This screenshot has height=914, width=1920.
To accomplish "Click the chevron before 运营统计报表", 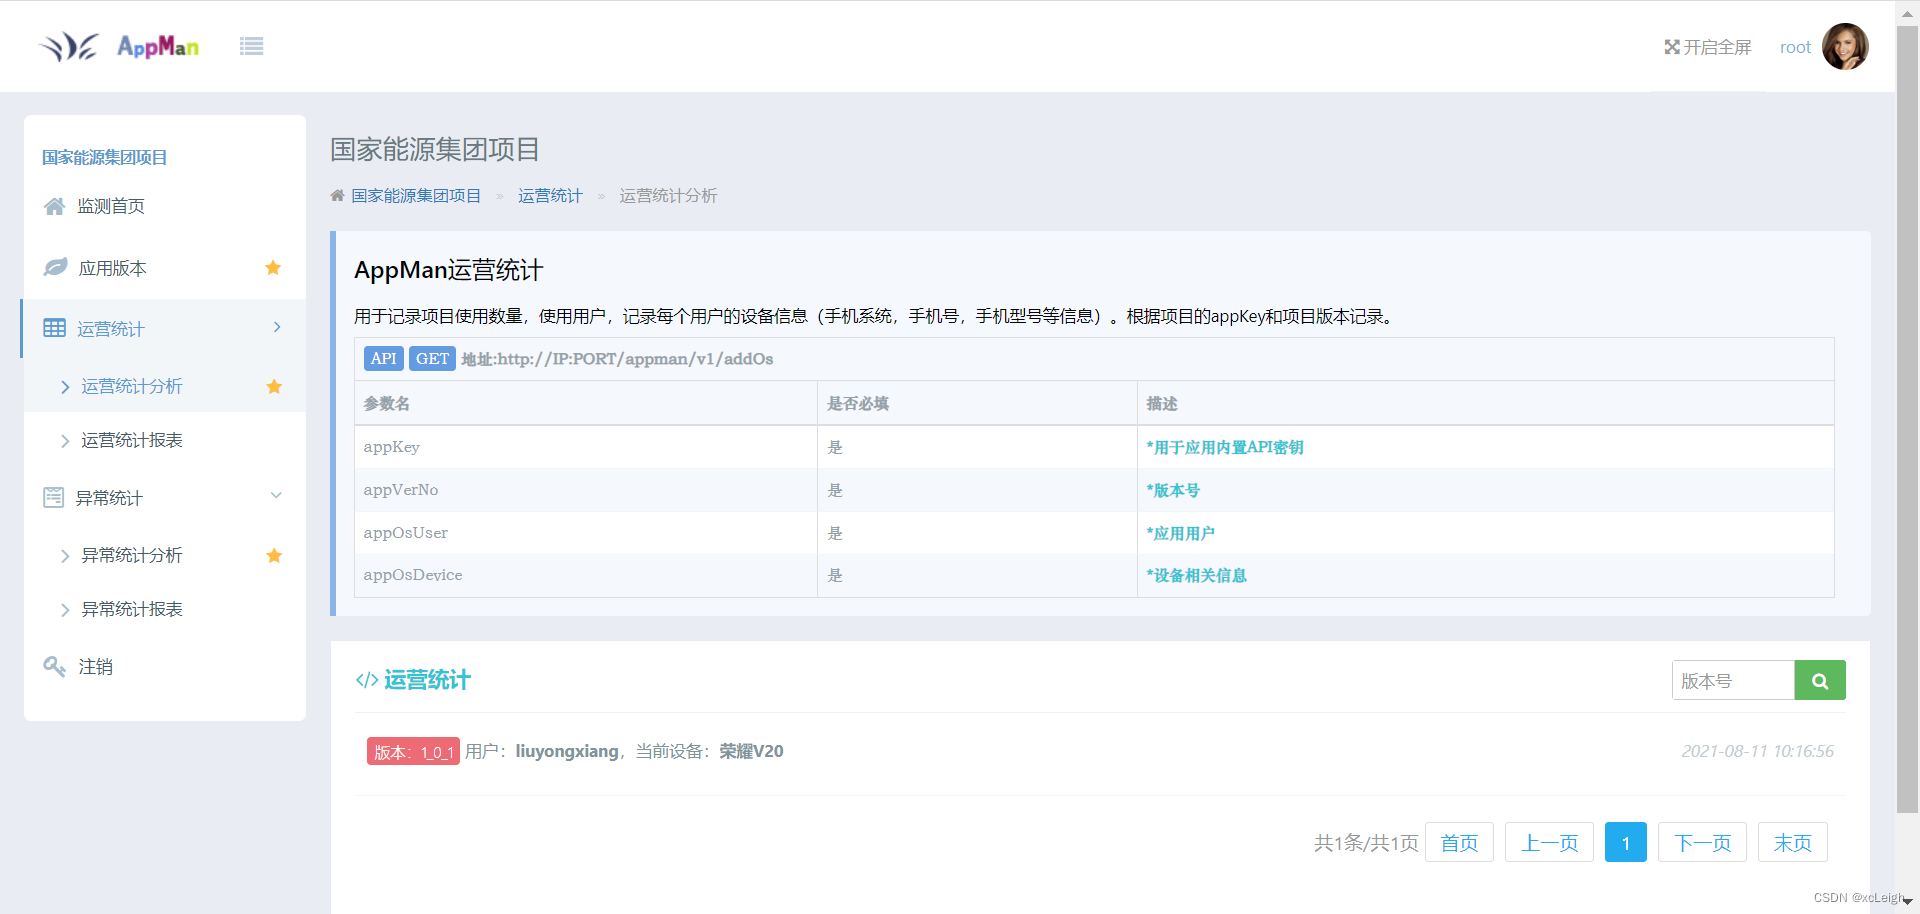I will [65, 441].
